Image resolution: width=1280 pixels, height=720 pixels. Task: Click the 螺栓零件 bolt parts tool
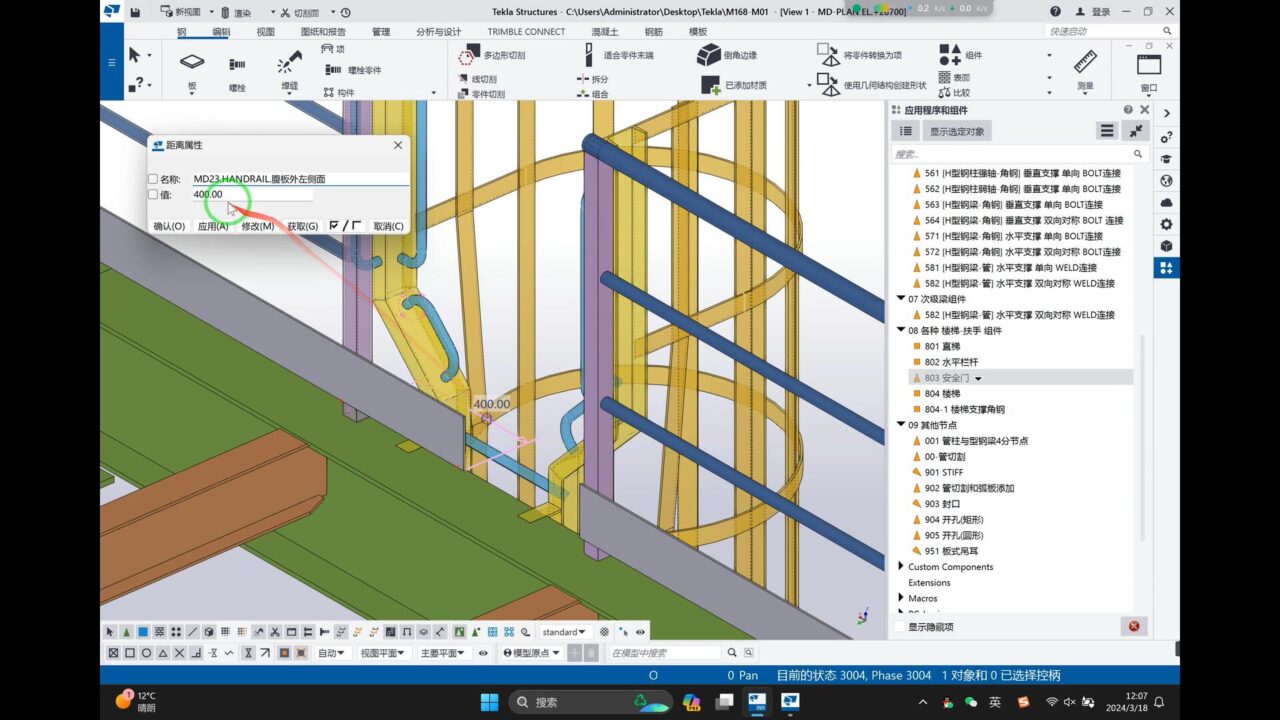coord(354,70)
